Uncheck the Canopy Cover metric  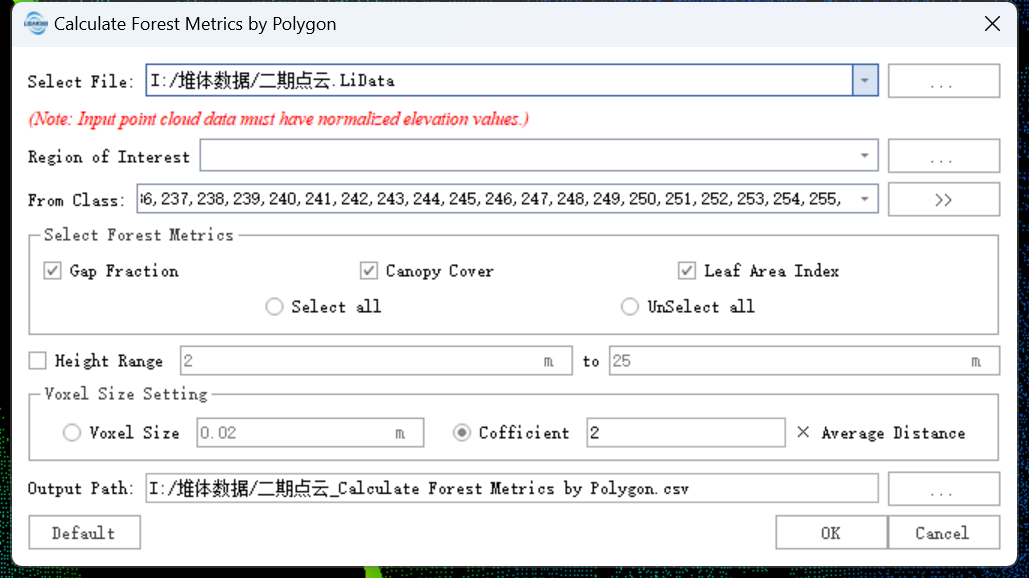click(368, 270)
